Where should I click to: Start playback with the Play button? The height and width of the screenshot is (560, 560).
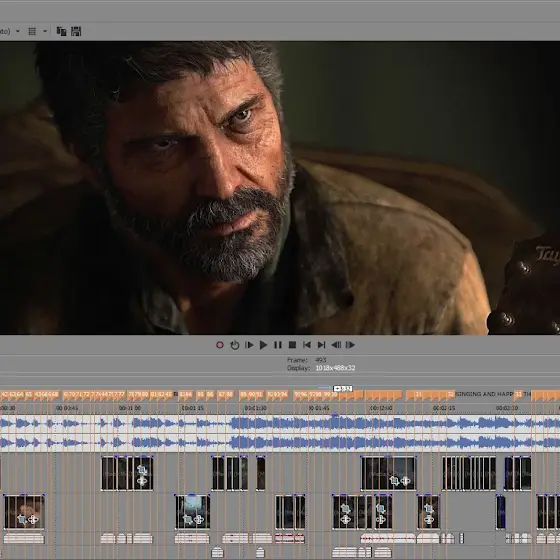tap(264, 345)
